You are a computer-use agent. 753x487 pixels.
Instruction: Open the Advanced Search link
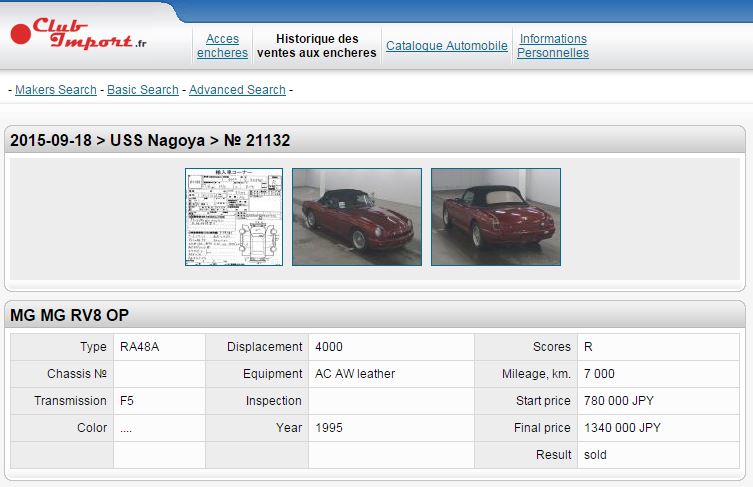237,90
